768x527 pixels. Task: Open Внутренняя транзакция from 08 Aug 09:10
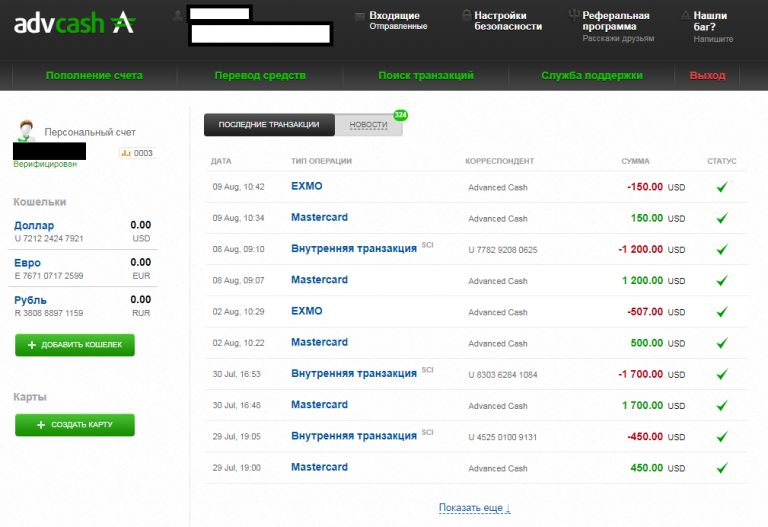coord(354,249)
